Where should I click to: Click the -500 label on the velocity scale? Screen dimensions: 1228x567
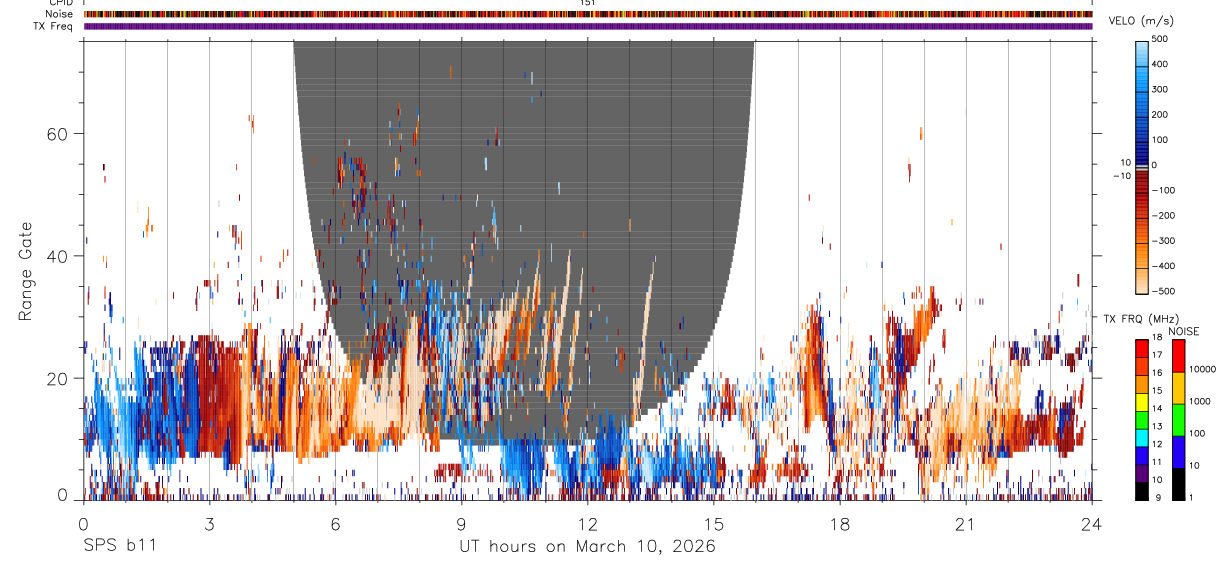click(1163, 291)
